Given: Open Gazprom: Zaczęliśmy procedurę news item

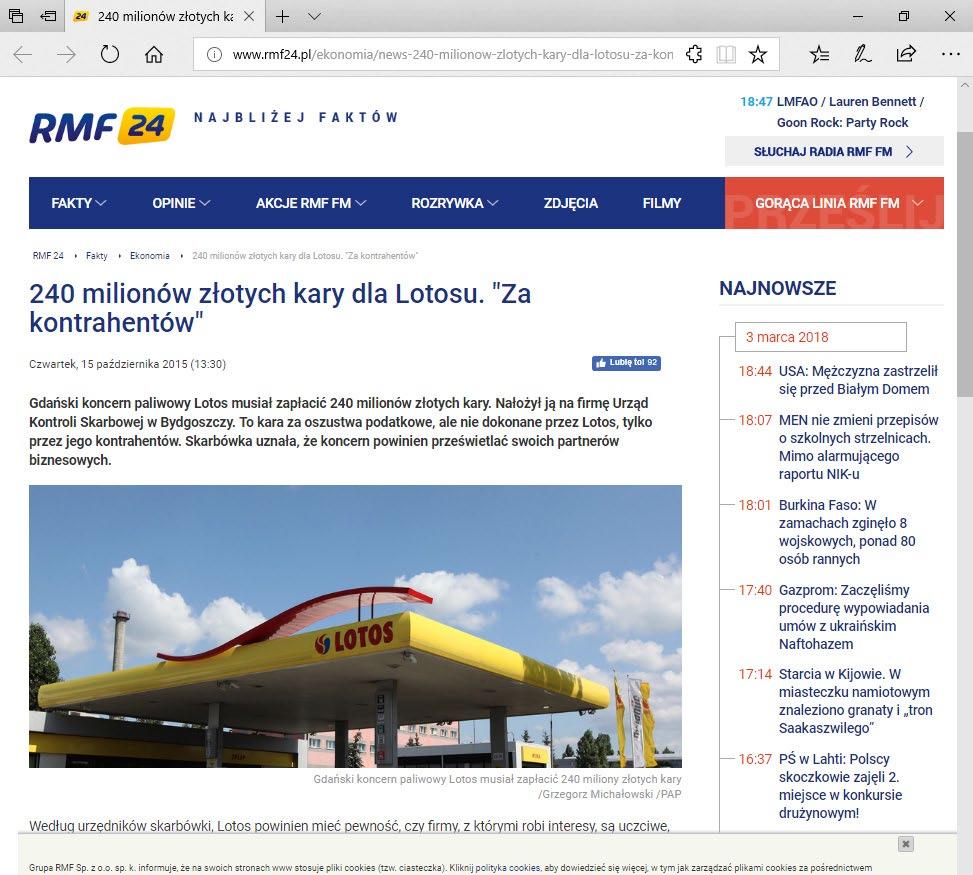Looking at the screenshot, I should point(853,617).
